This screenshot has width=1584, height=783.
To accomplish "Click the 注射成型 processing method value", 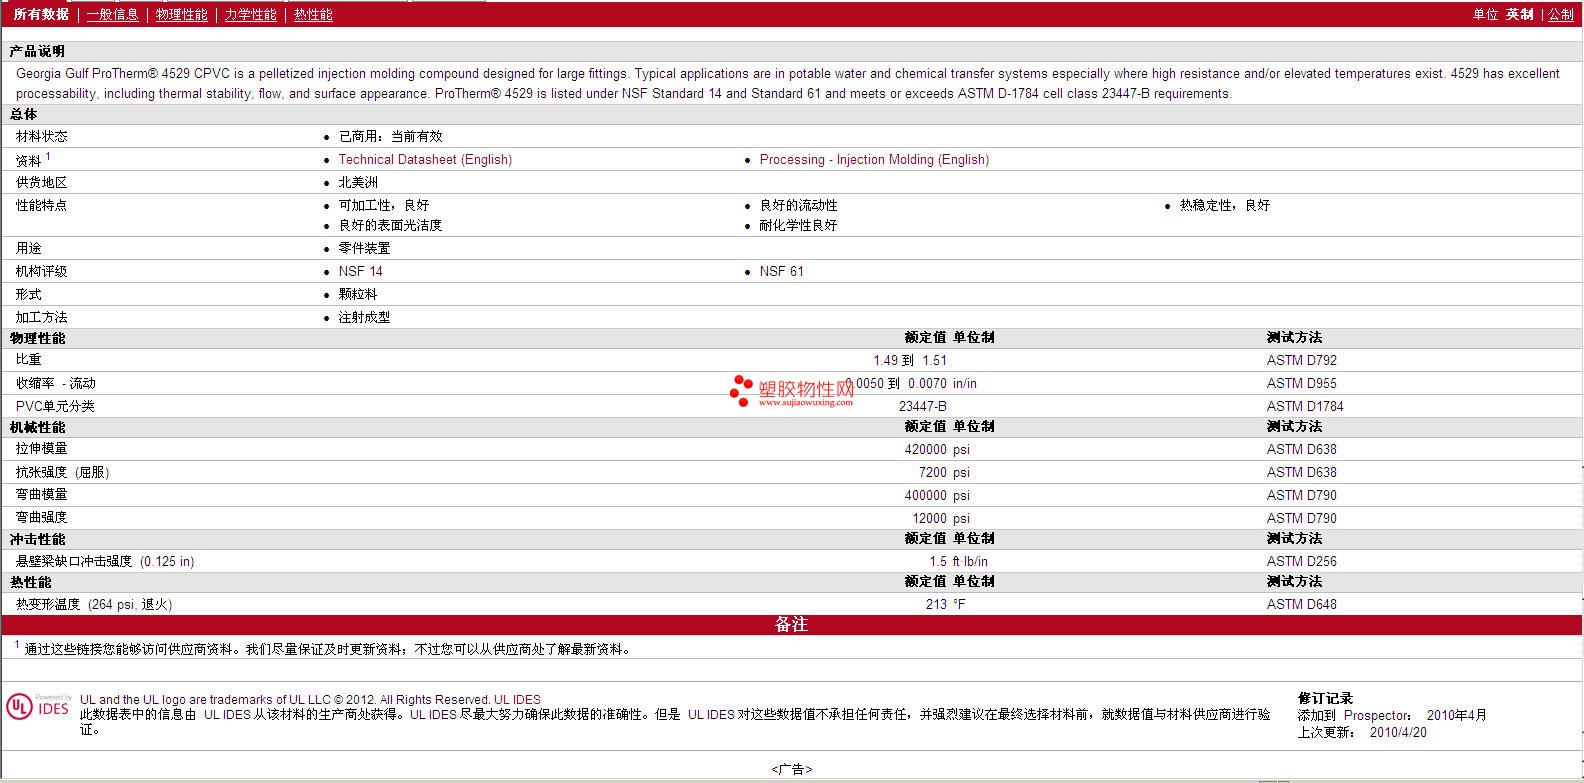I will [x=364, y=317].
